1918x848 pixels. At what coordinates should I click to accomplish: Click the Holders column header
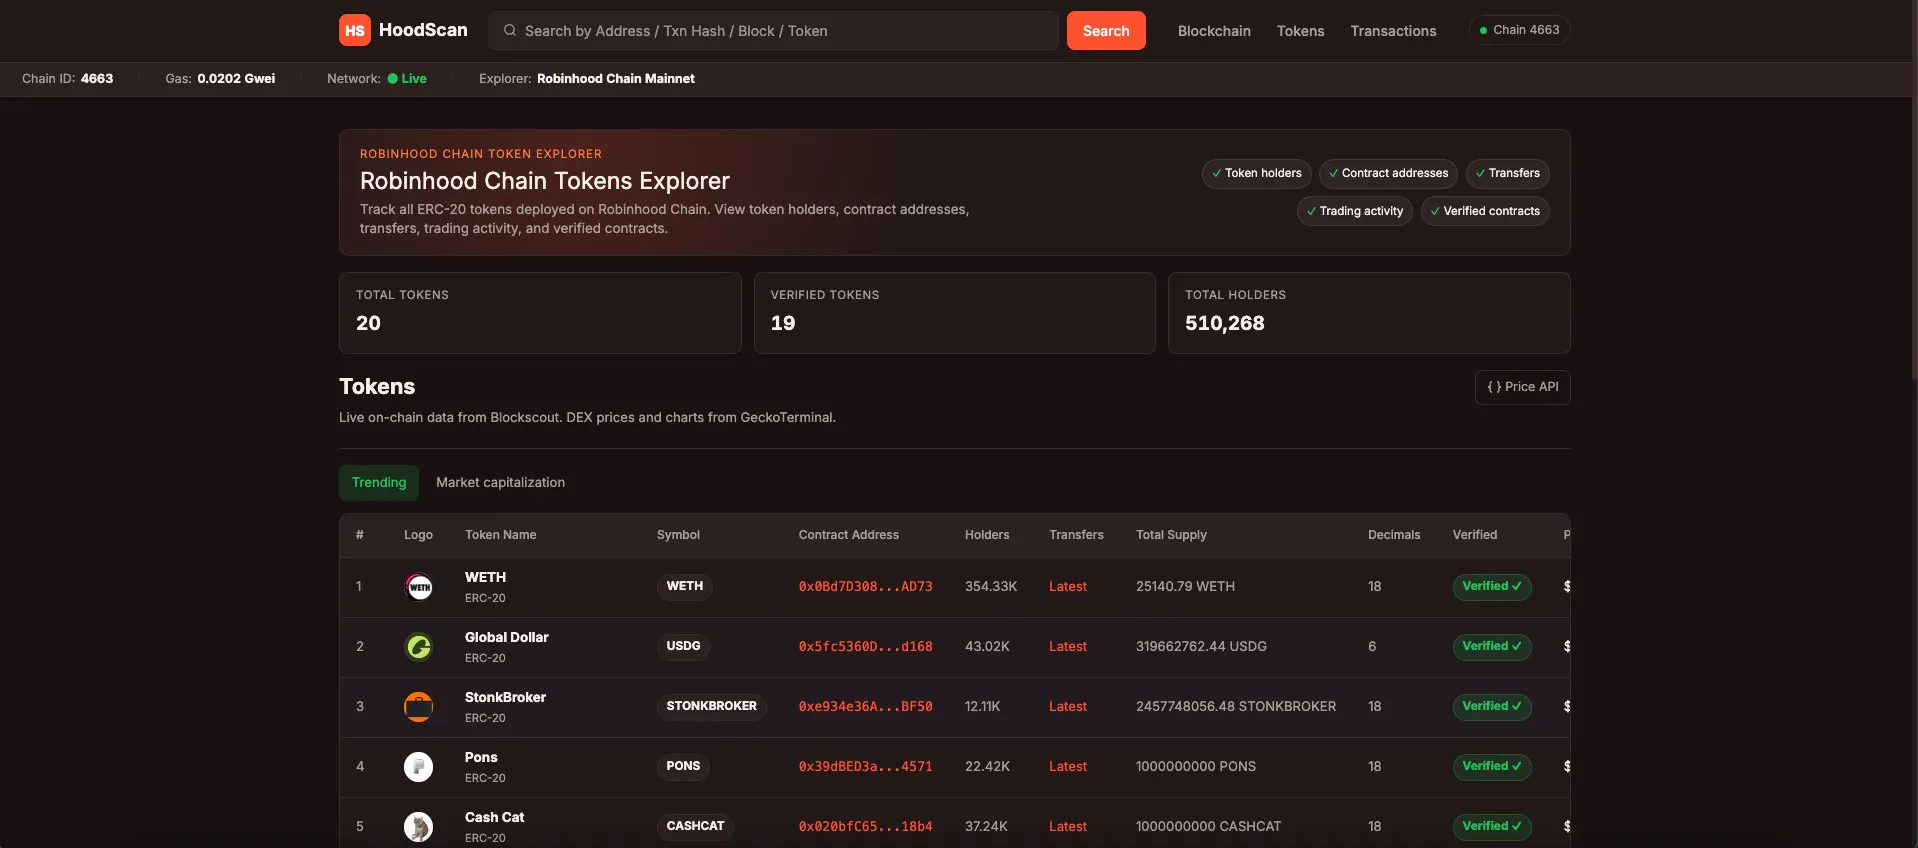click(x=986, y=535)
